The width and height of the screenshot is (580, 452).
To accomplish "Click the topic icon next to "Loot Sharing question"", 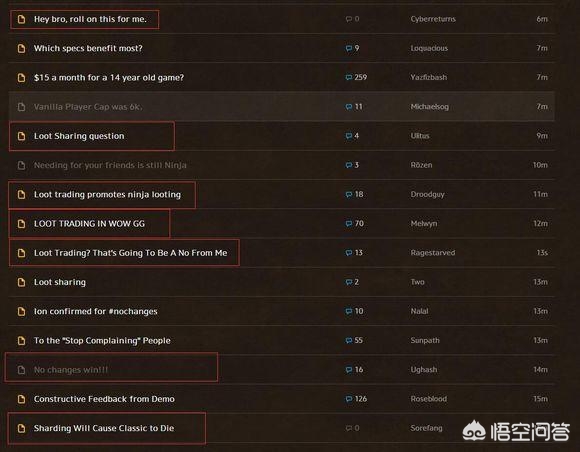I will click(21, 136).
